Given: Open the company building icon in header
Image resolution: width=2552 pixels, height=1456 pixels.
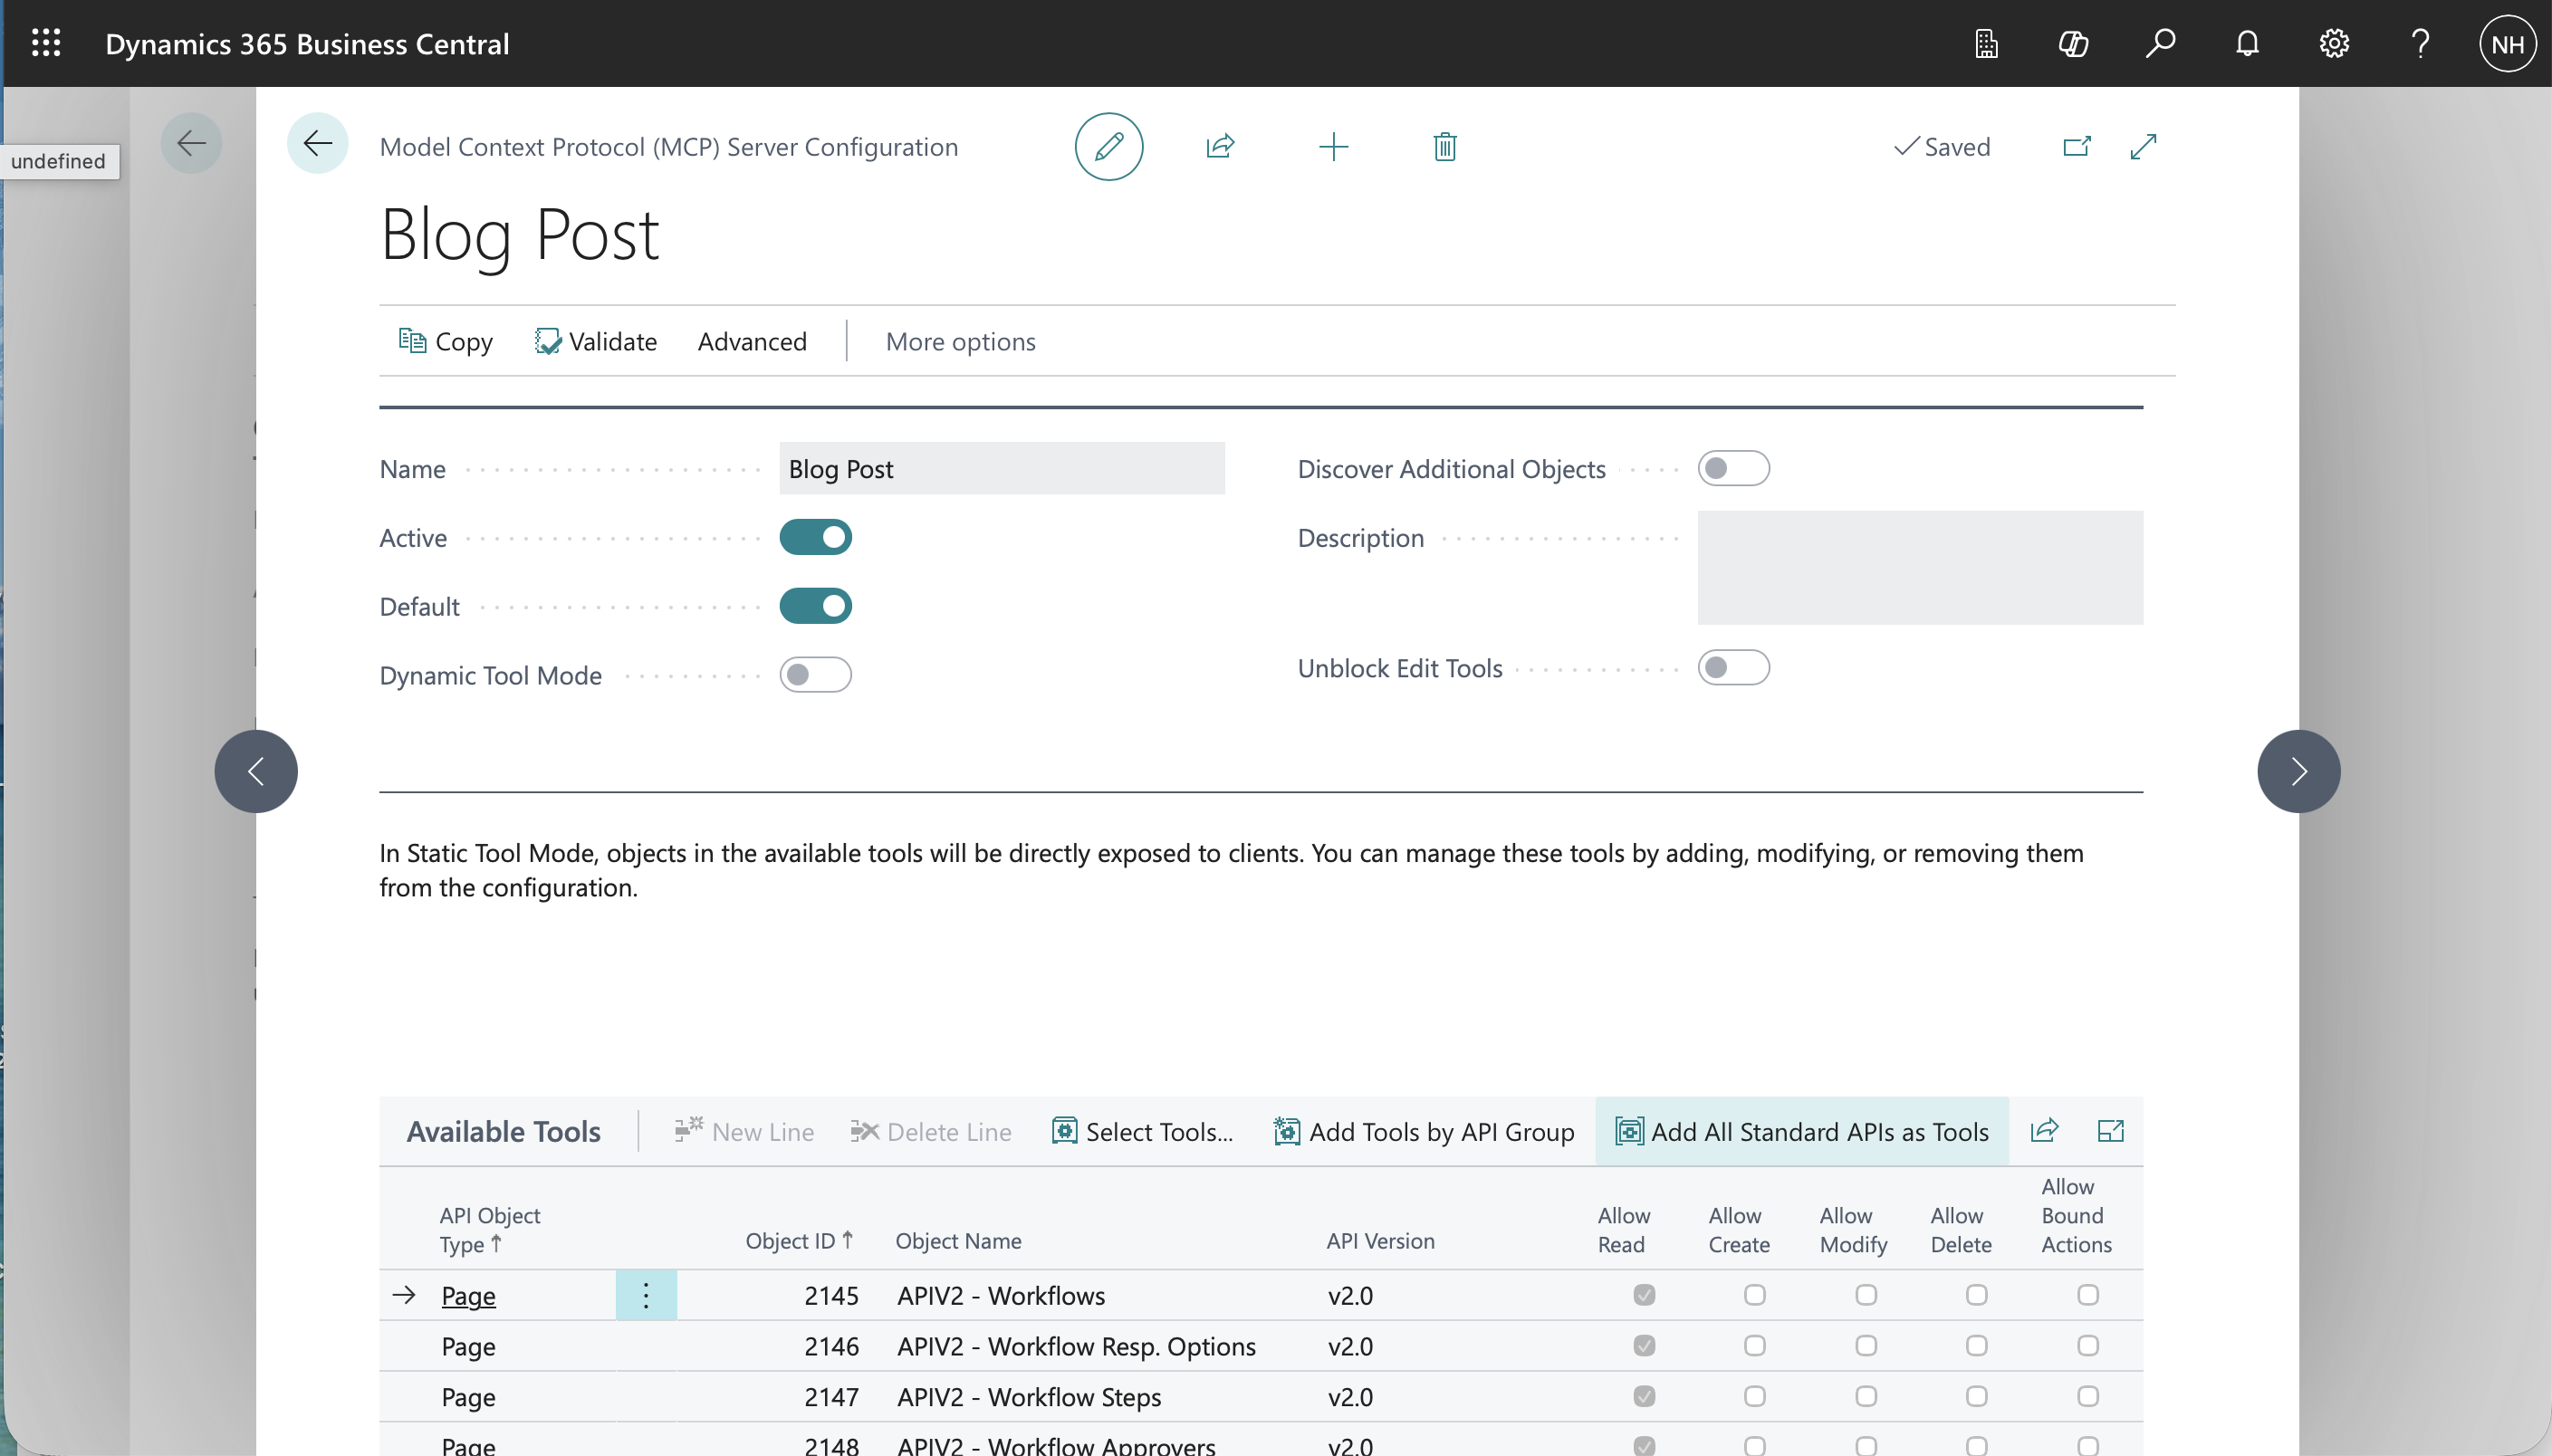Looking at the screenshot, I should coord(1986,43).
